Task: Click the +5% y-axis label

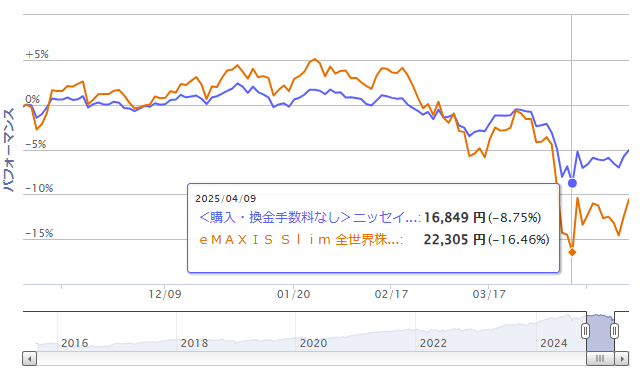Action: [x=37, y=55]
